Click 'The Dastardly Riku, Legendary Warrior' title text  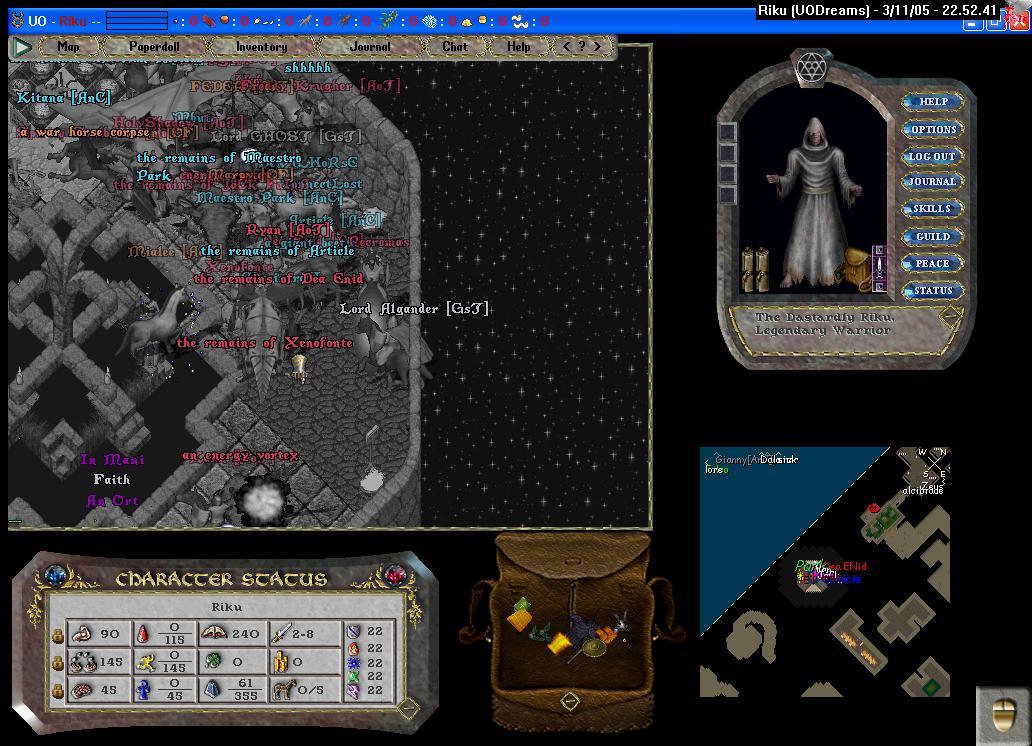pos(823,324)
